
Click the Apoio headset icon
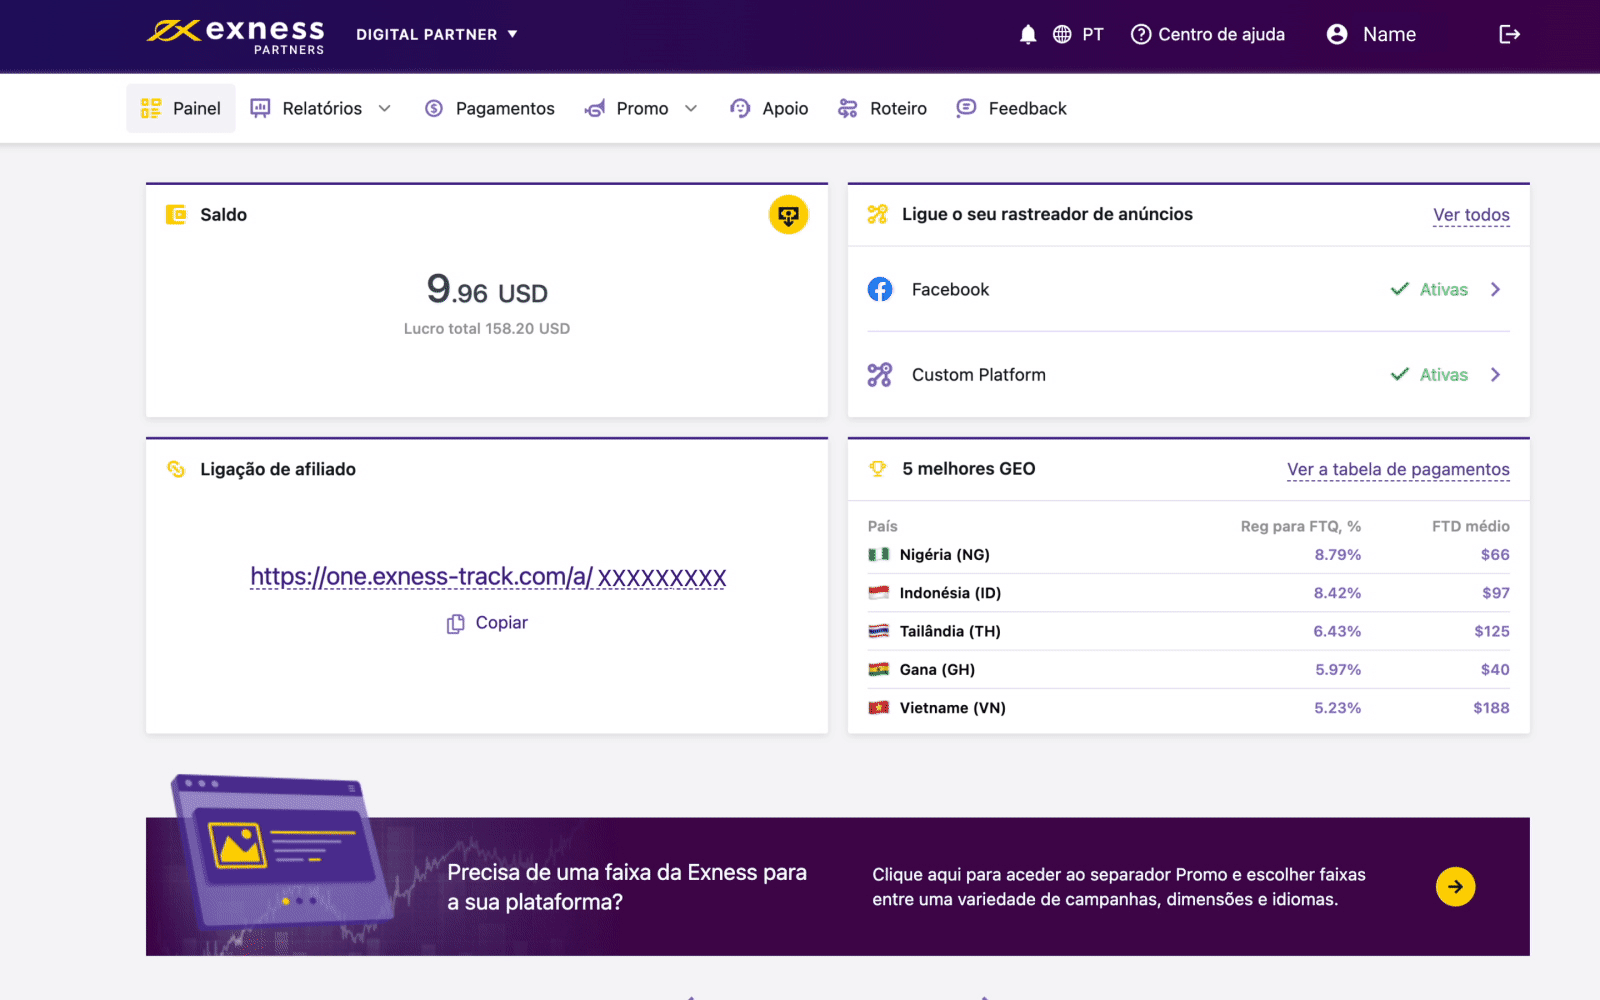pyautogui.click(x=740, y=108)
